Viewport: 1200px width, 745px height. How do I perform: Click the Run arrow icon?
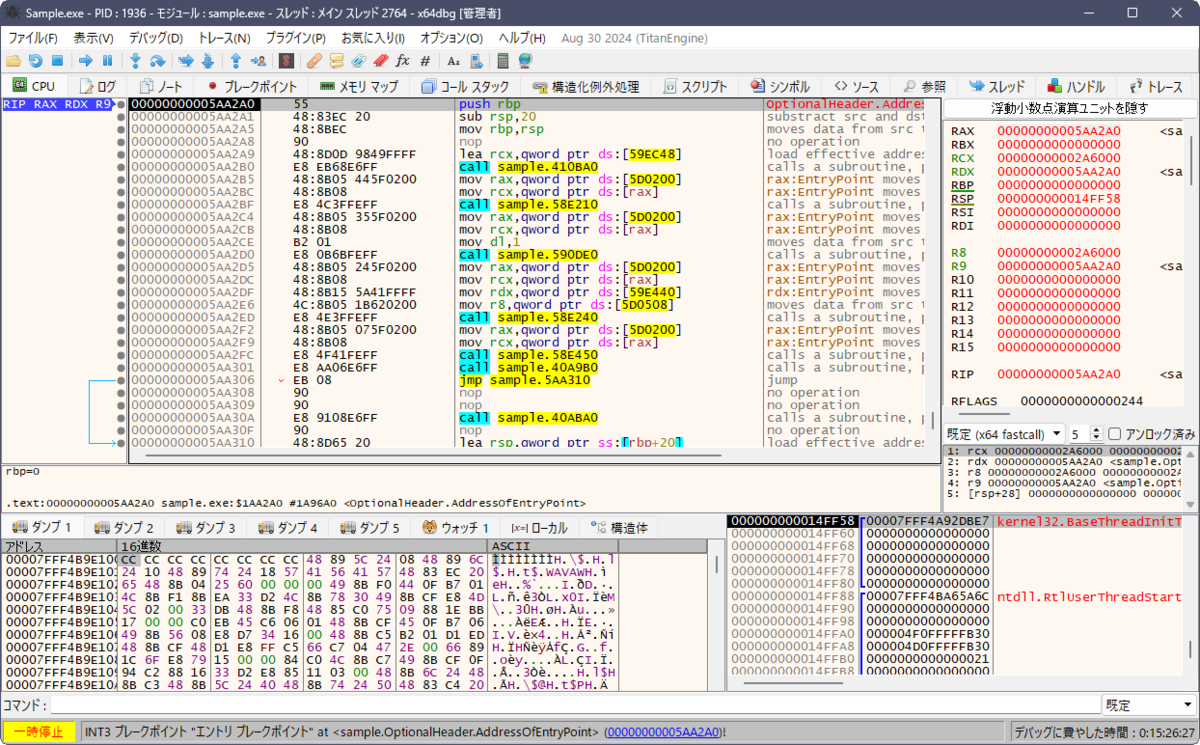point(86,61)
